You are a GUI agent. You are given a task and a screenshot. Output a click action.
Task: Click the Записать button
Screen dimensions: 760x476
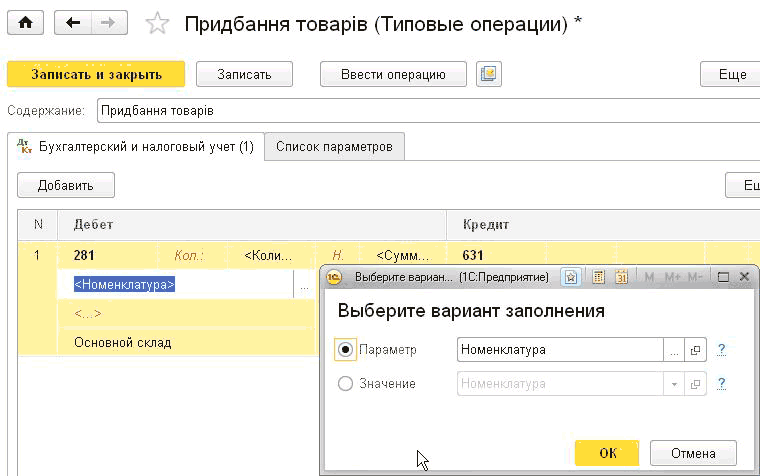click(244, 74)
